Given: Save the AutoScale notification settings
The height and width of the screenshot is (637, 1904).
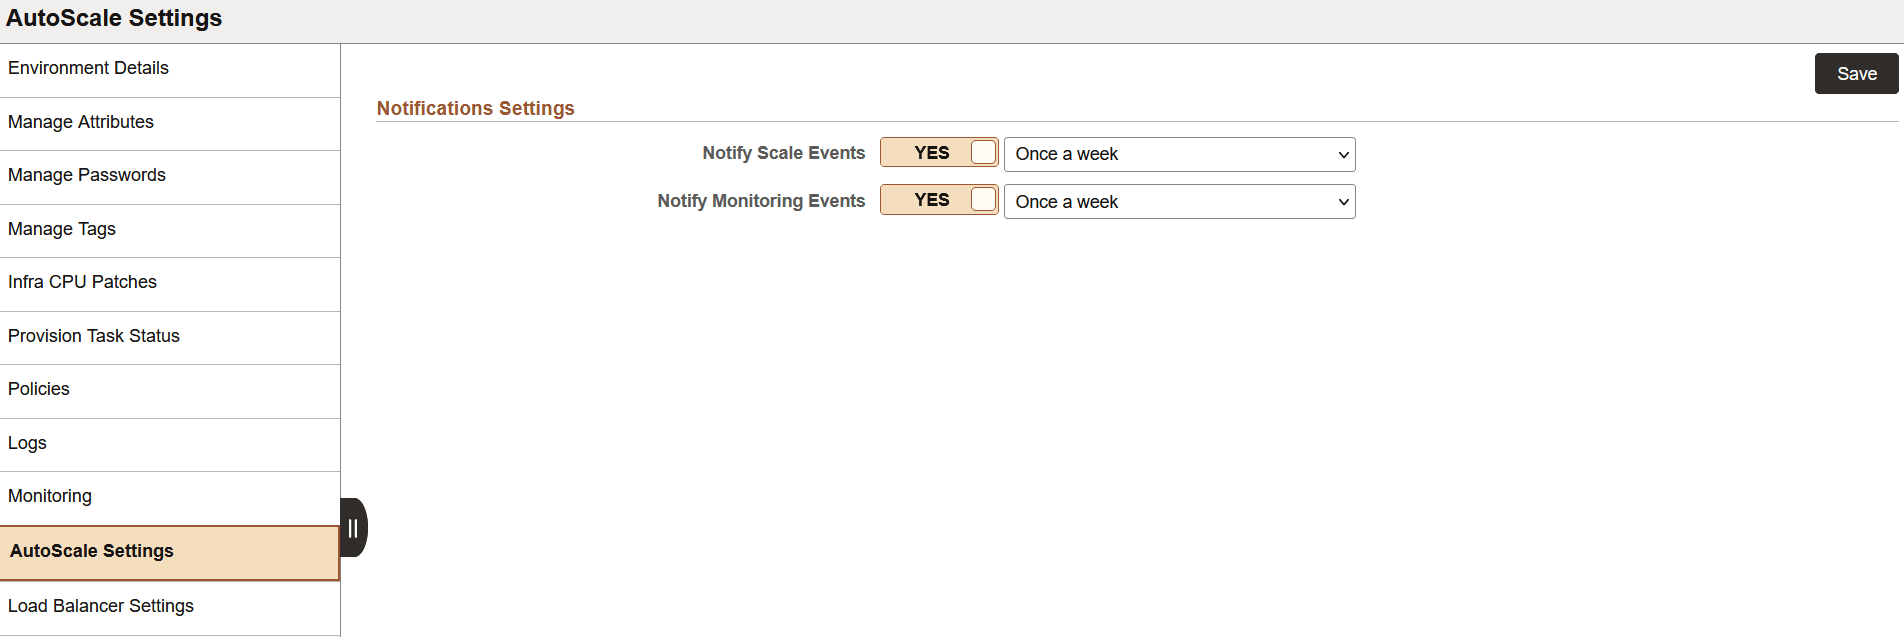Looking at the screenshot, I should (1855, 73).
